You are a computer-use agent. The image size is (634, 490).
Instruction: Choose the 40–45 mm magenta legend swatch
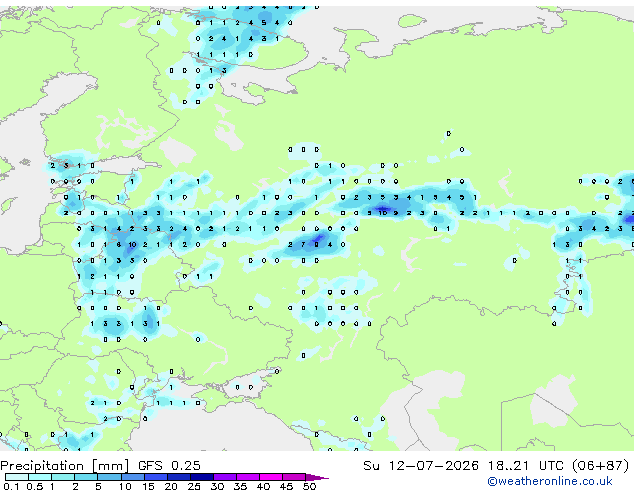pos(271,477)
